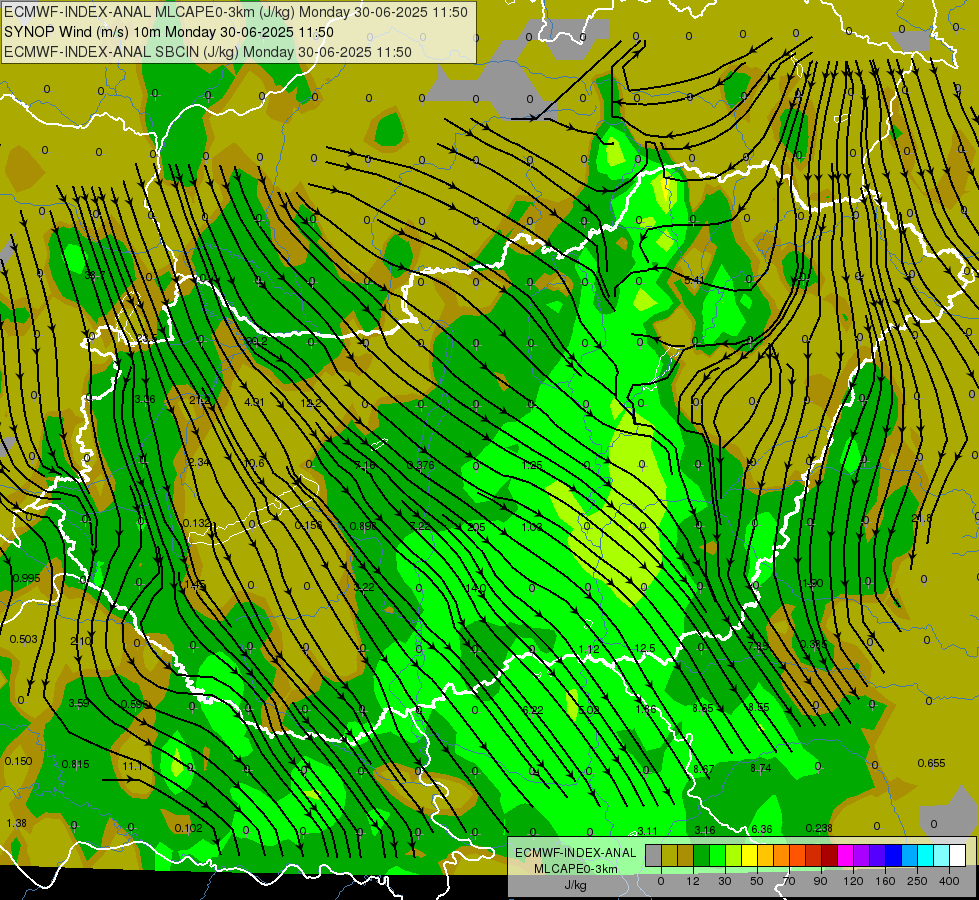Pick the cyan legend swatch
The width and height of the screenshot is (979, 900).
[x=926, y=855]
